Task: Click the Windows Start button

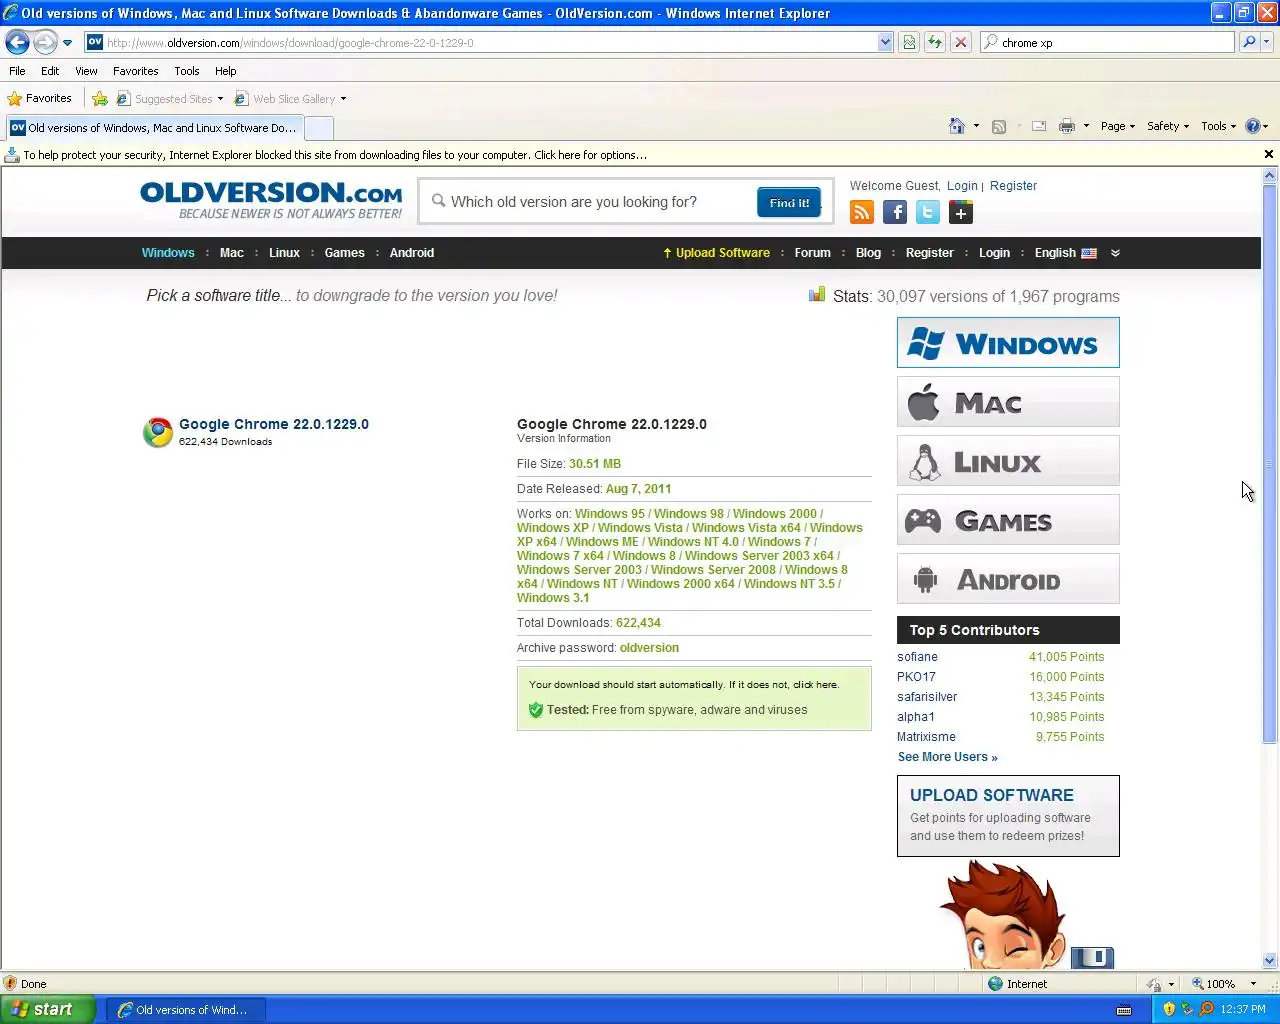Action: click(x=48, y=1010)
